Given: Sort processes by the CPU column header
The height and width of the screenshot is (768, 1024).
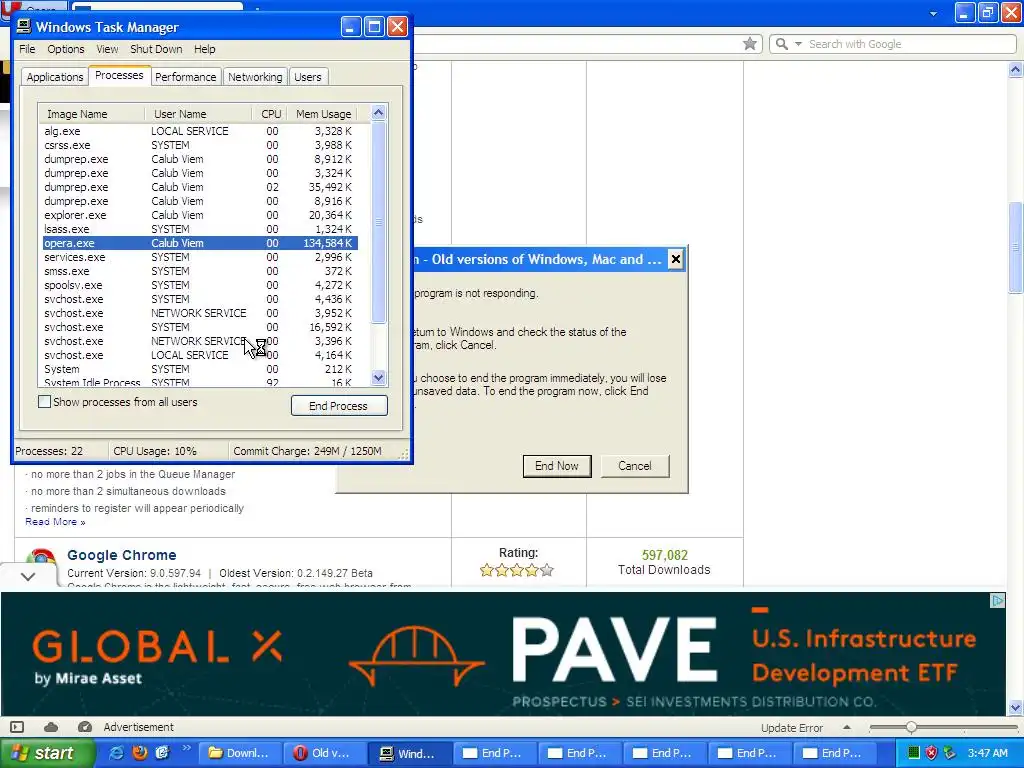Looking at the screenshot, I should 270,114.
